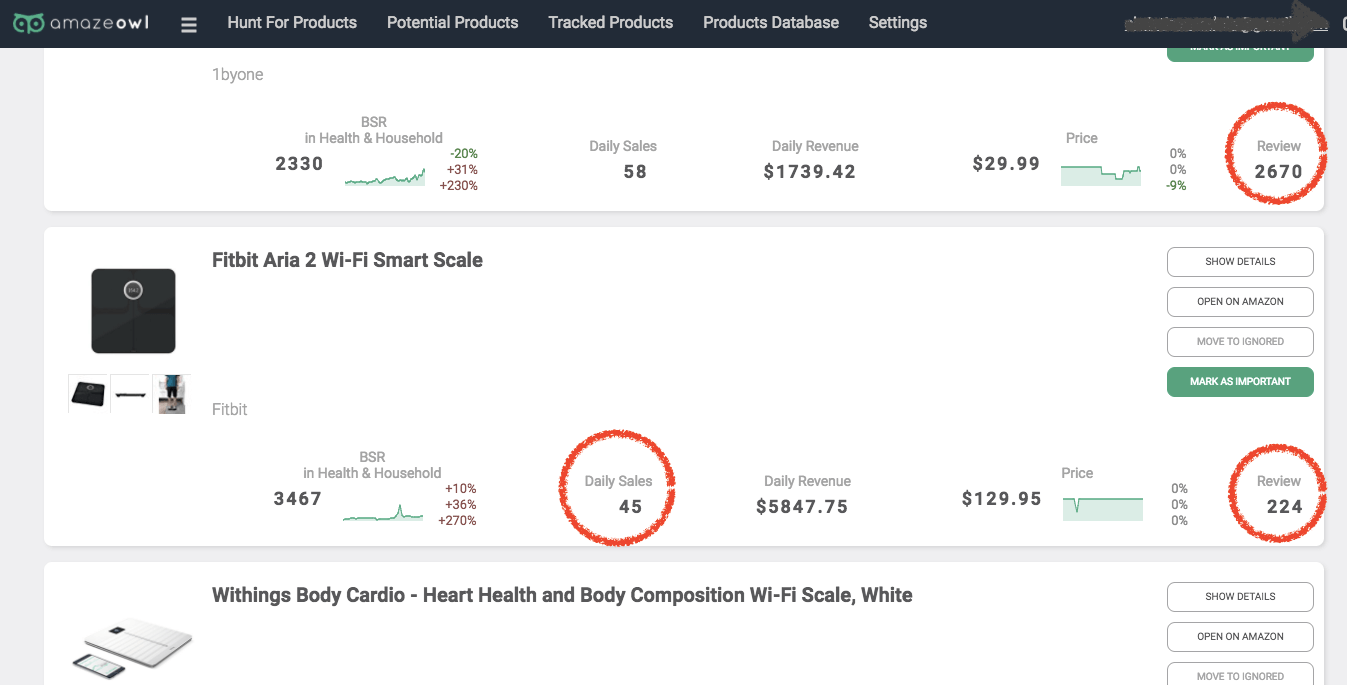Click the BSR sparkline chart for 1byone
This screenshot has height=685, width=1347.
click(385, 176)
